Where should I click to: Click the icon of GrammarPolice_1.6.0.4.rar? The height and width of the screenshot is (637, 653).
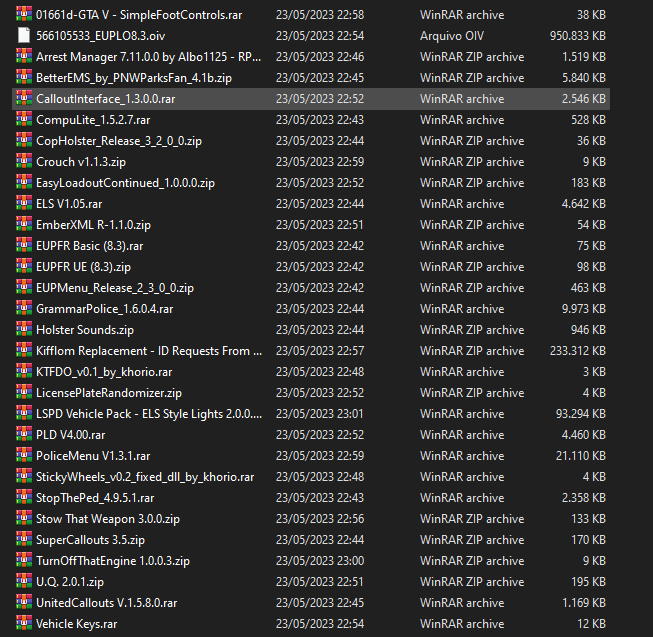tap(24, 308)
